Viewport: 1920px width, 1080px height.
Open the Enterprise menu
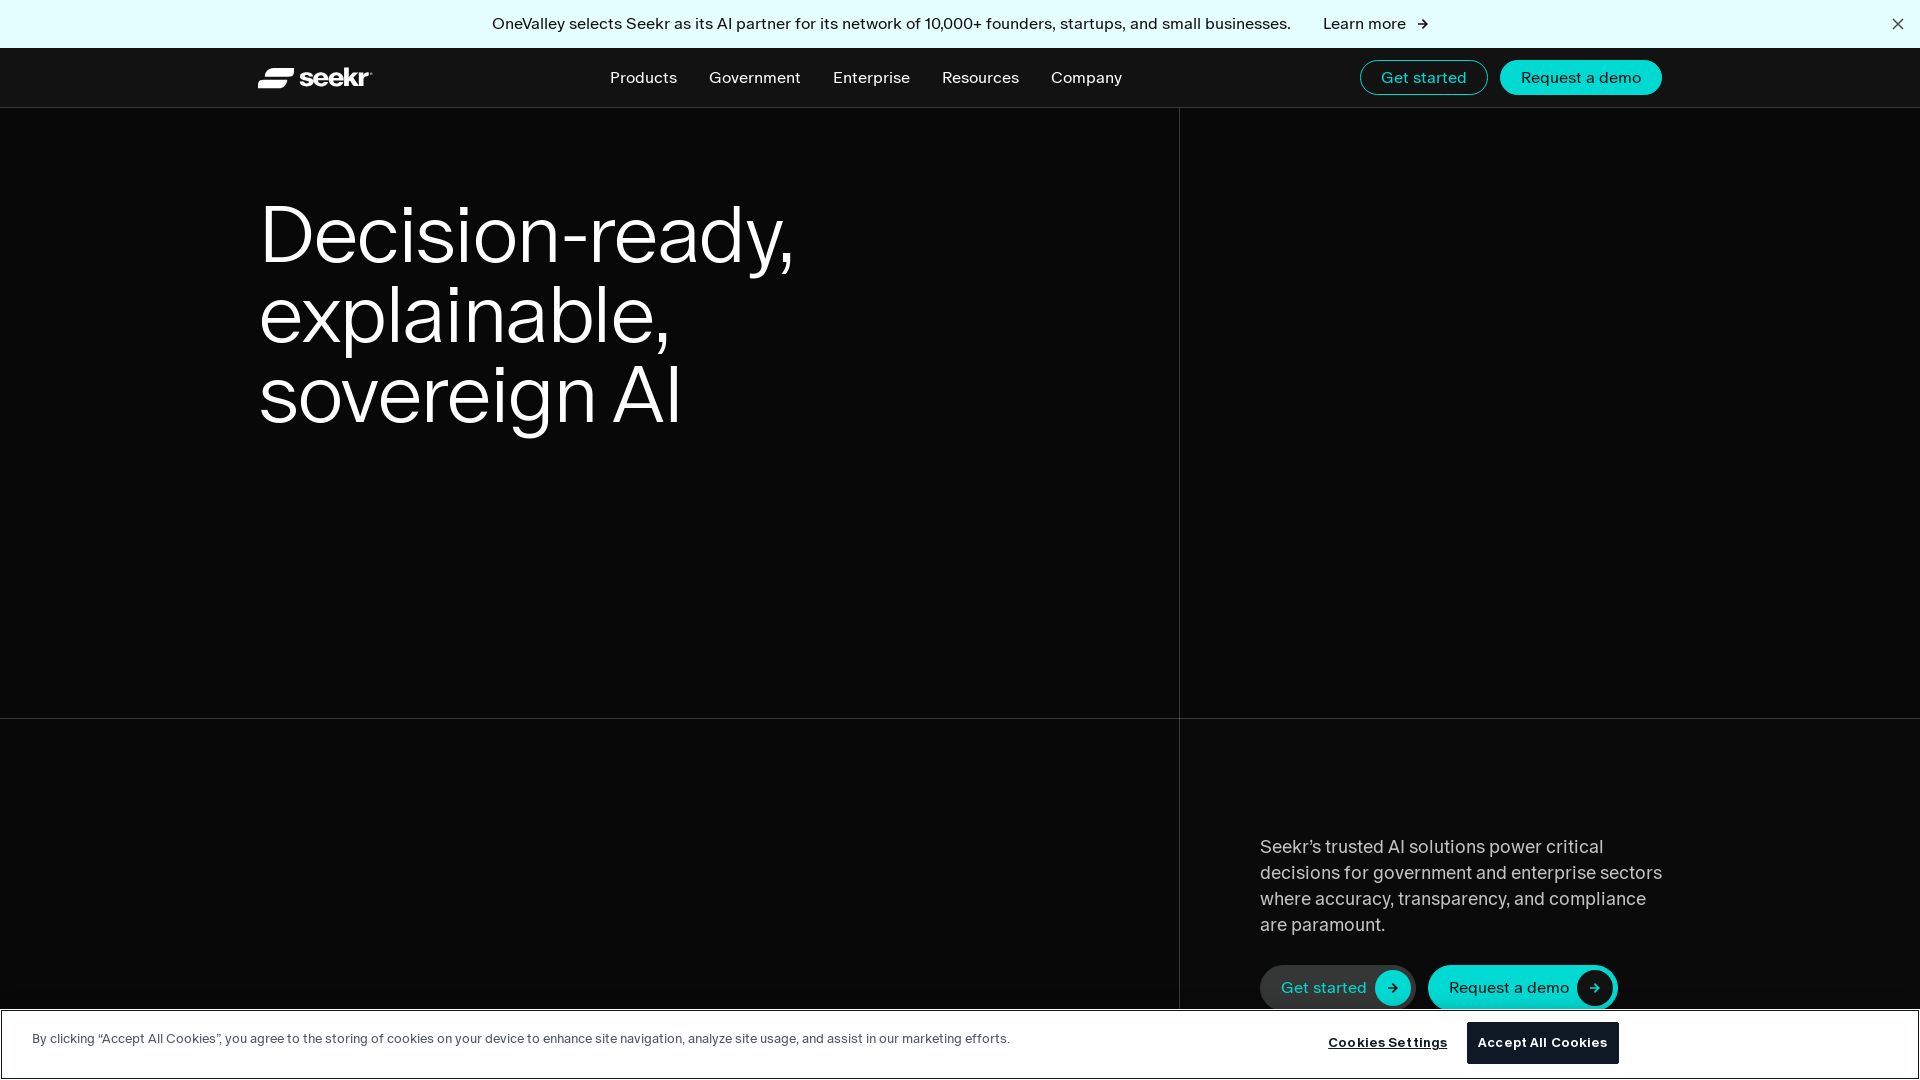tap(871, 78)
